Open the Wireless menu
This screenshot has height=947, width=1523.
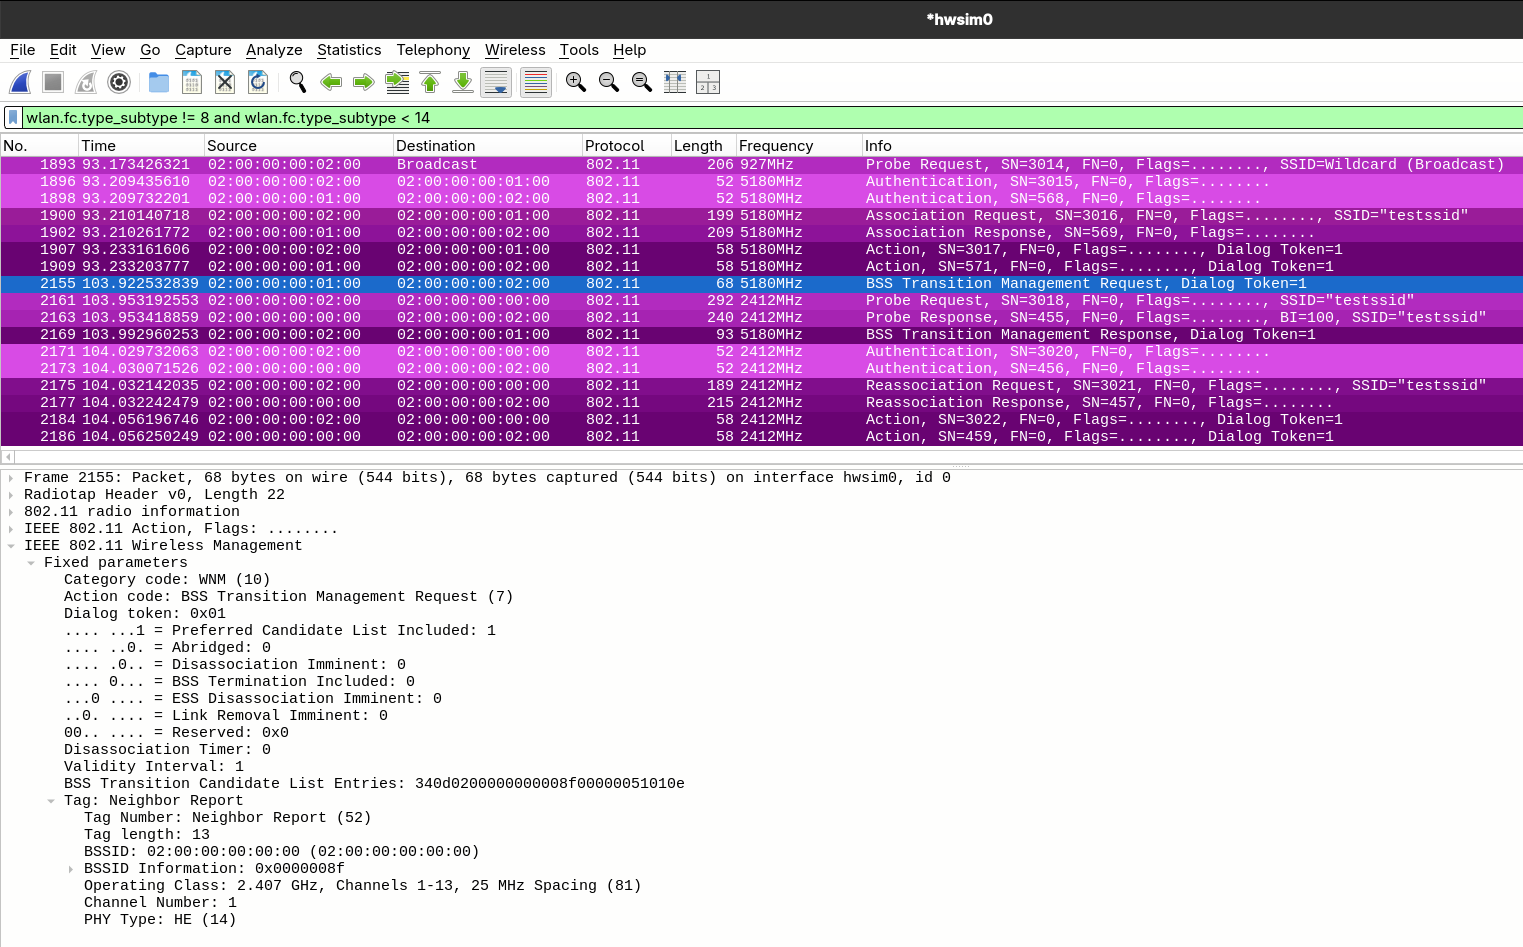515,50
